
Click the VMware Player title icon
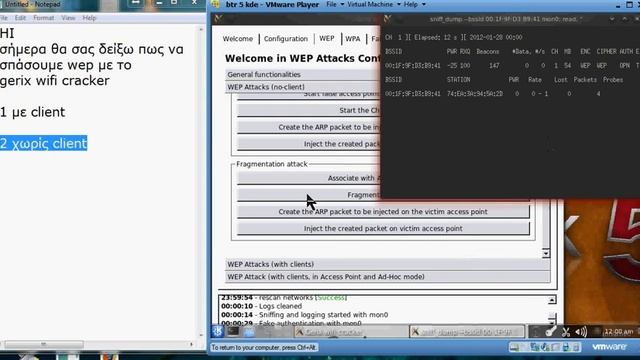tap(216, 4)
